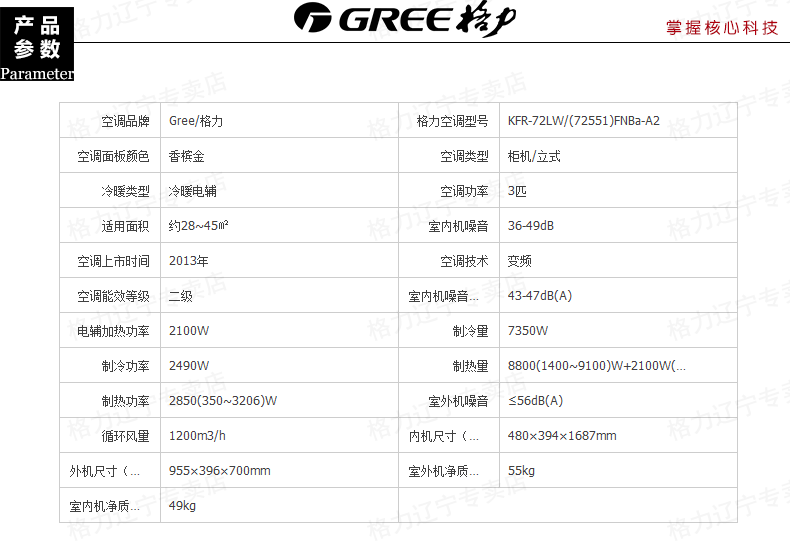
Task: Click the 制热功率 label
Action: click(125, 401)
